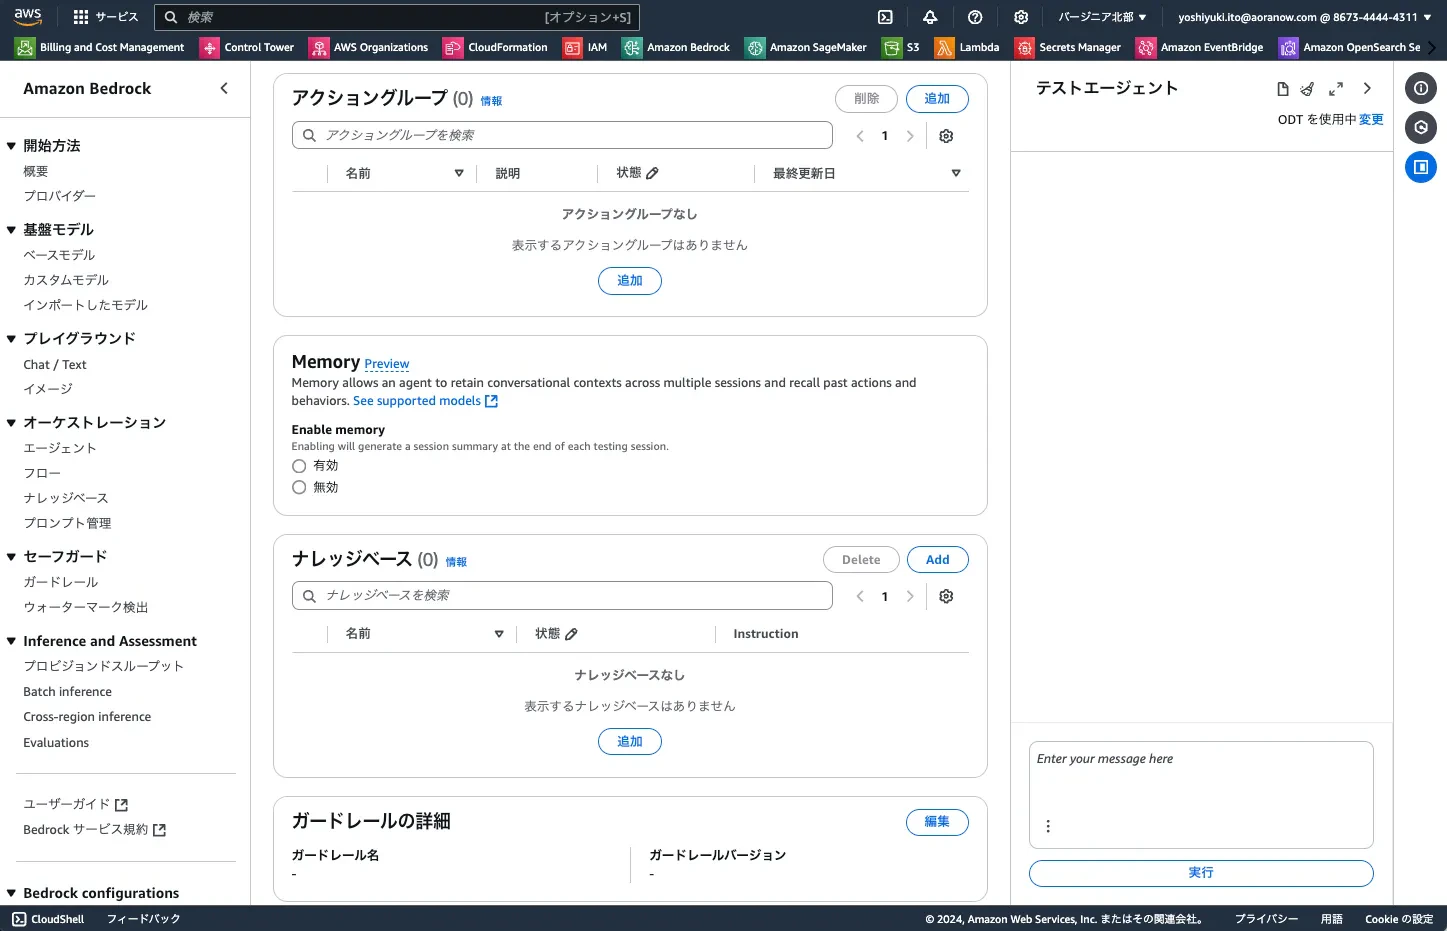Screen dimensions: 1447x931
Task: Open CloudShell from the bottom bar
Action: pyautogui.click(x=48, y=919)
